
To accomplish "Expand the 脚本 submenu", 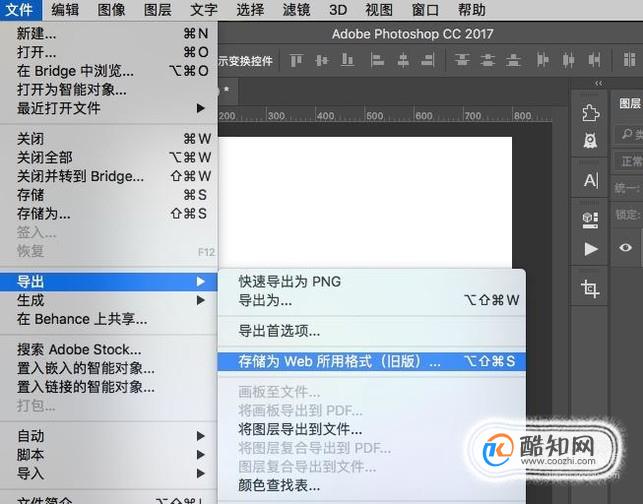I will tap(109, 455).
